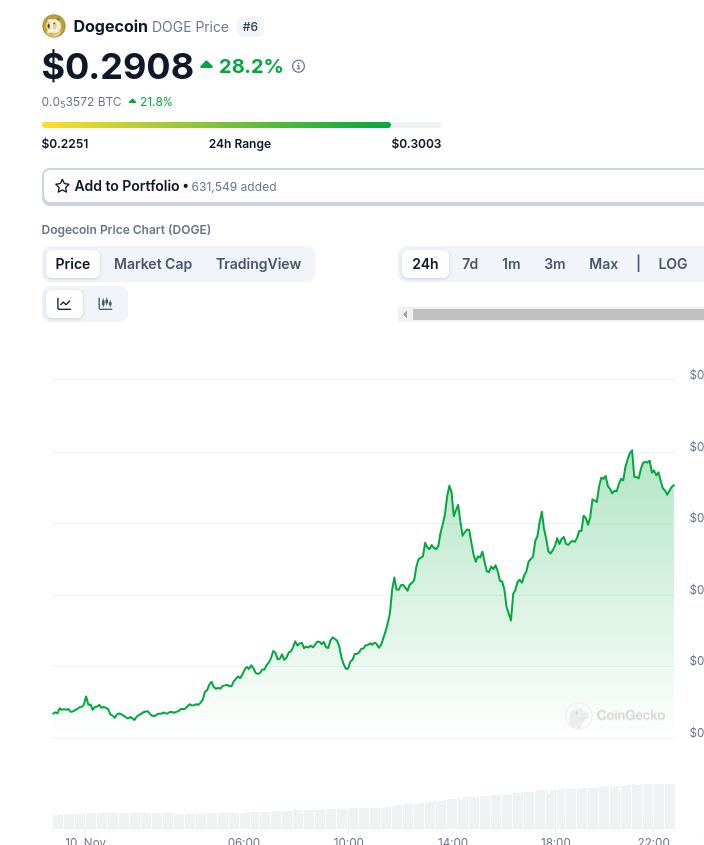This screenshot has width=704, height=845.
Task: Click the 24h Range progress bar
Action: pyautogui.click(x=241, y=125)
